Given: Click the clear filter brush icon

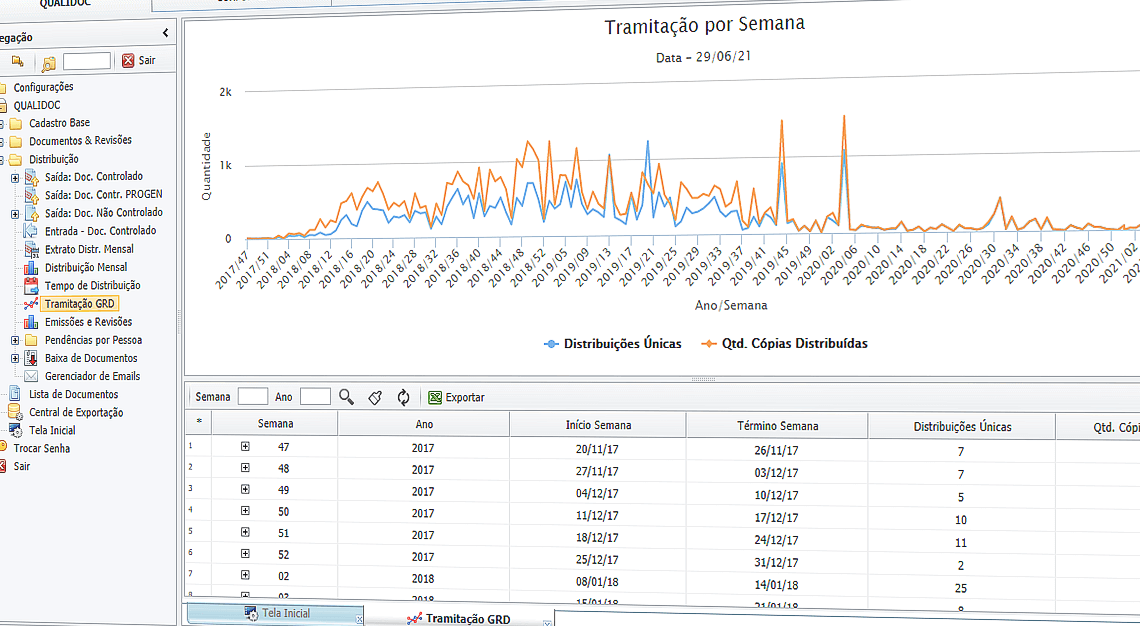Looking at the screenshot, I should click(375, 396).
